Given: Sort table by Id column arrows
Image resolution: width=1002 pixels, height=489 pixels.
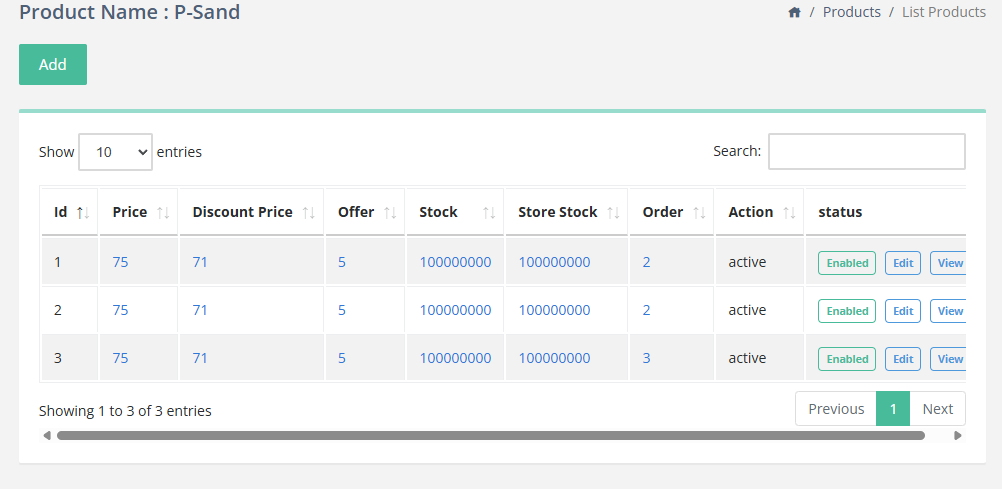Looking at the screenshot, I should (x=84, y=213).
